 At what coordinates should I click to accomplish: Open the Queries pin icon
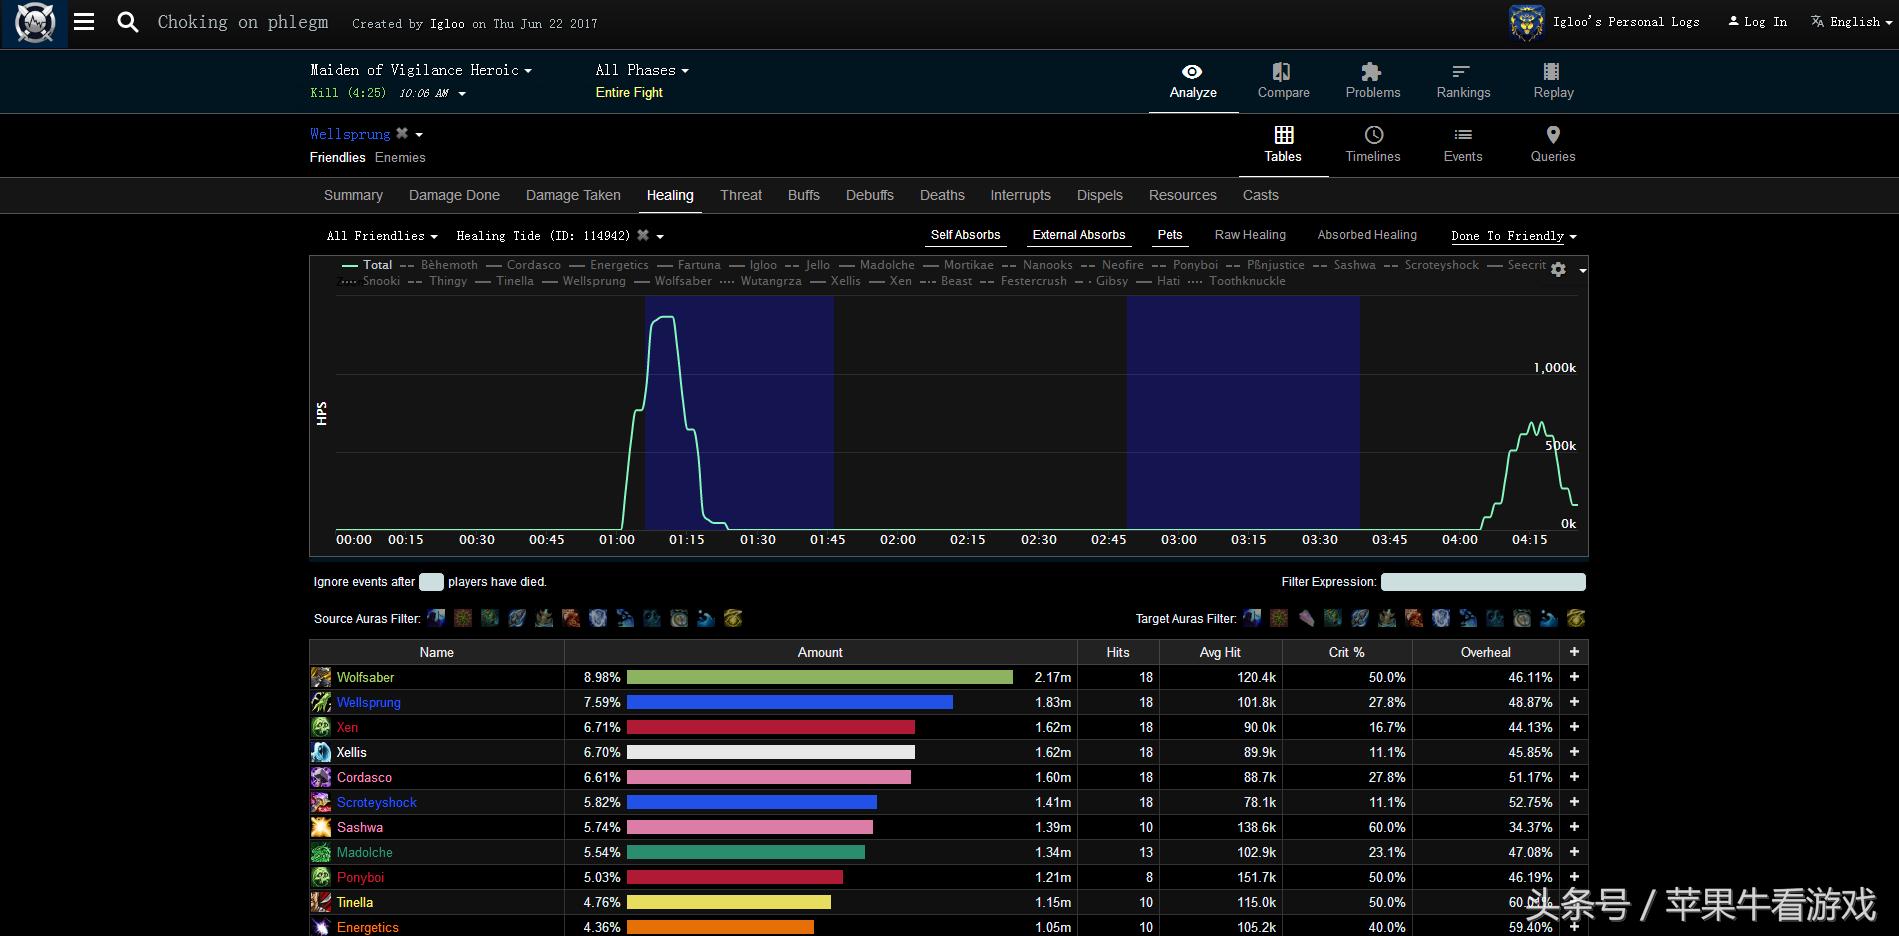[x=1552, y=135]
